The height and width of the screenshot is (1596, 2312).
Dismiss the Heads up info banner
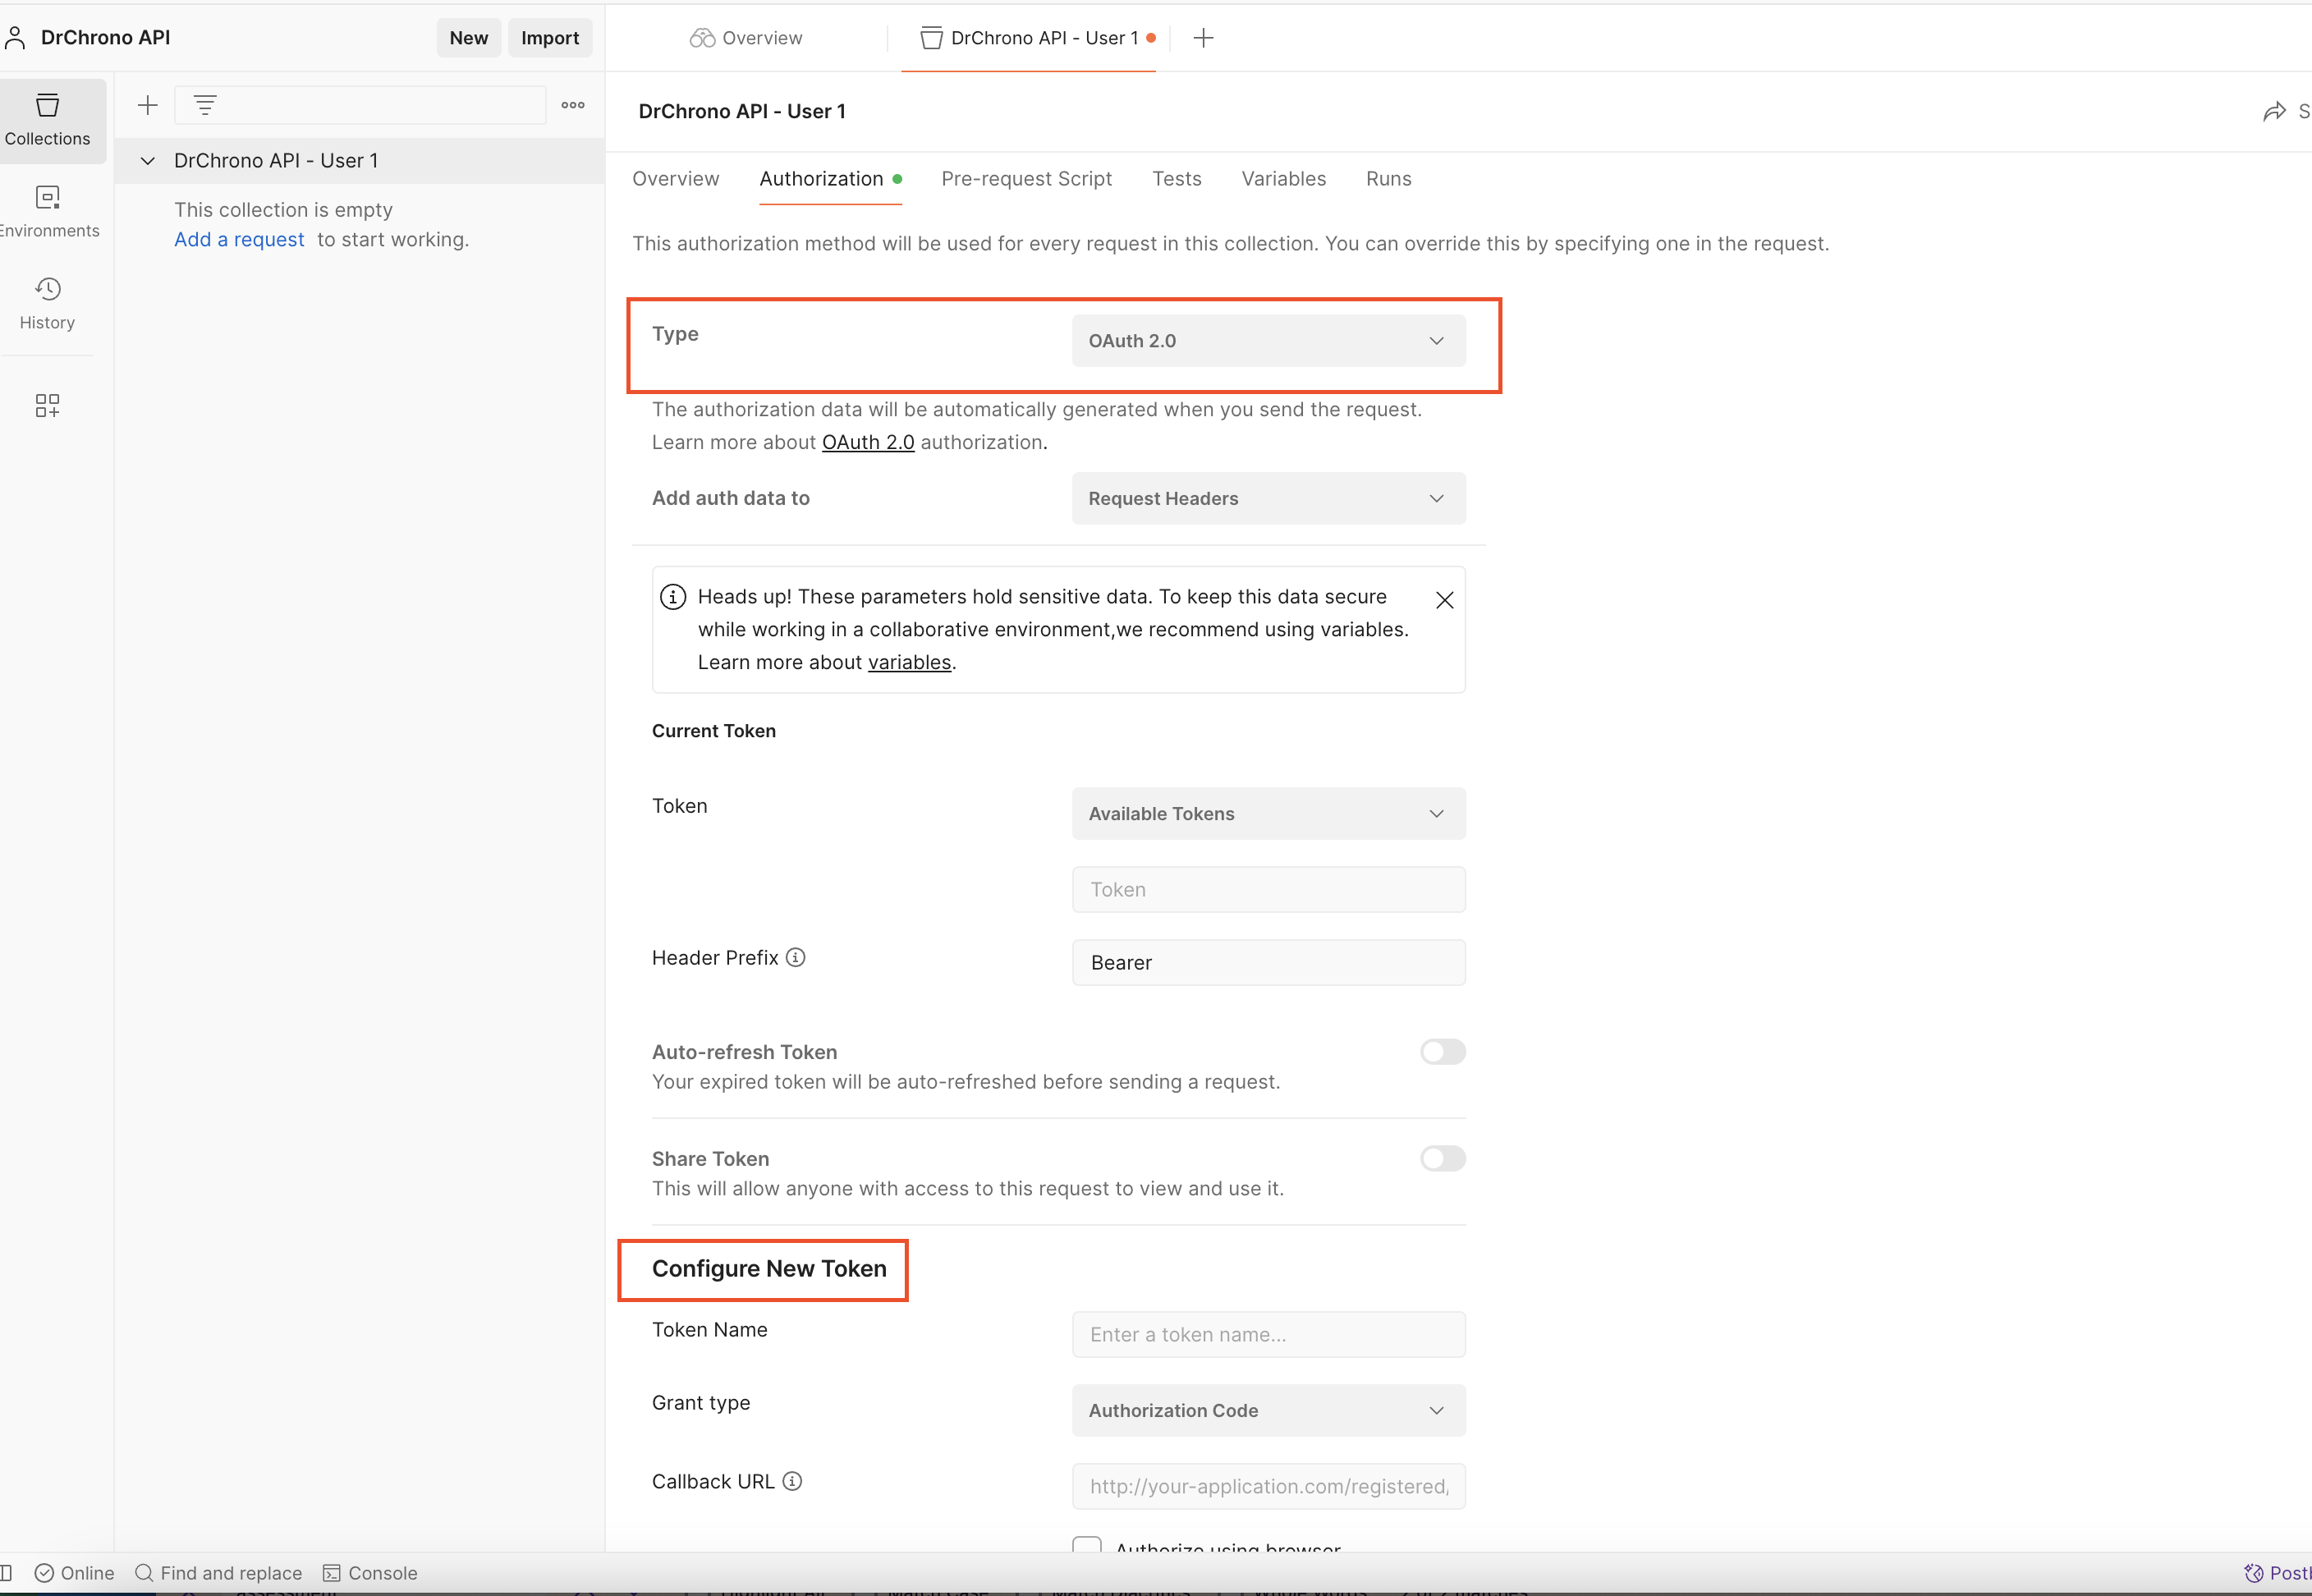pyautogui.click(x=1444, y=600)
